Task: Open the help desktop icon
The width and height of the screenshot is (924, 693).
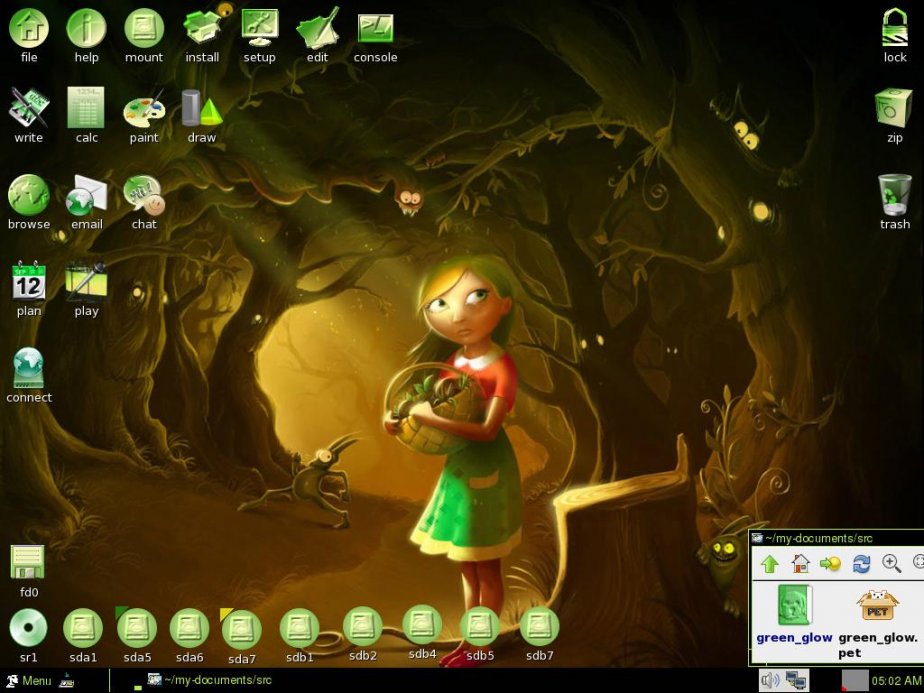Action: tap(86, 29)
